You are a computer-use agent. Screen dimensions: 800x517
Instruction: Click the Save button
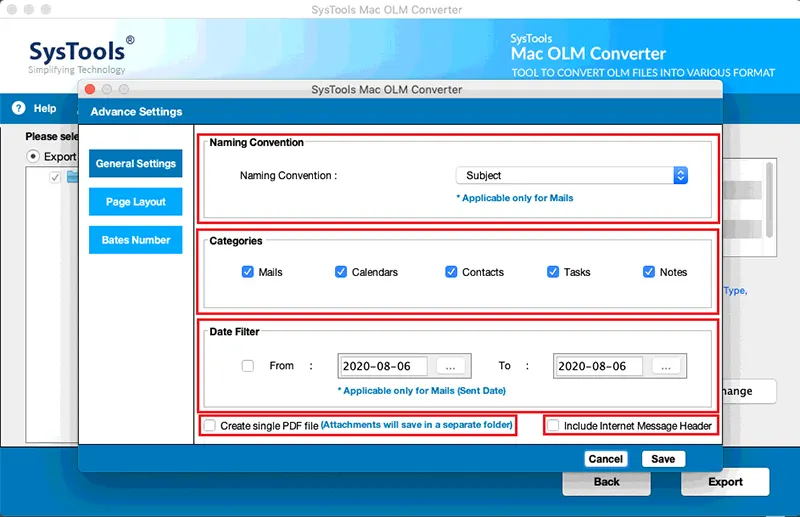pyautogui.click(x=663, y=459)
